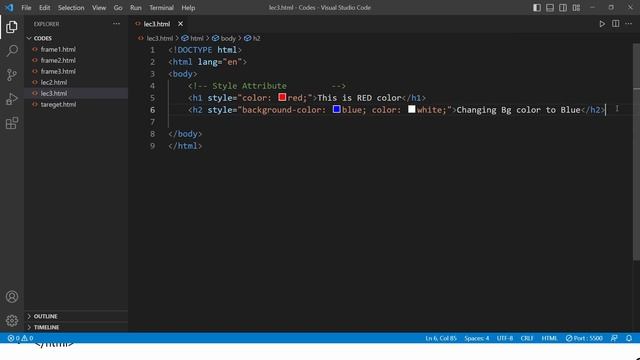Open the Explorer view icon

coord(12,27)
